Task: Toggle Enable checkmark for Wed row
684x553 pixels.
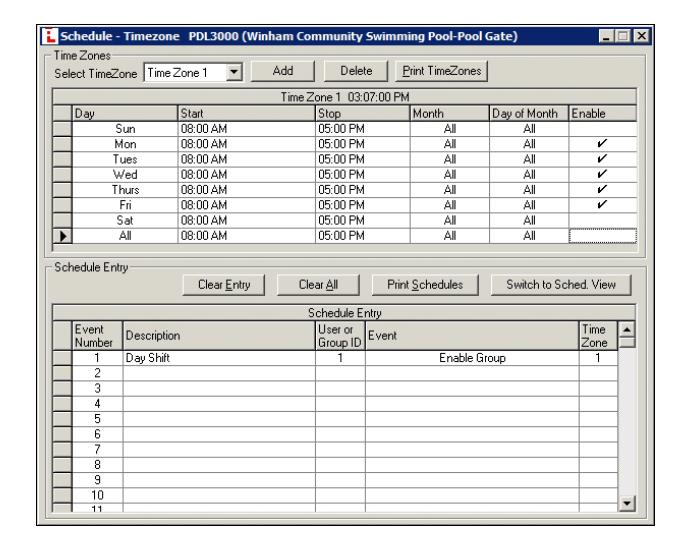Action: pos(602,174)
